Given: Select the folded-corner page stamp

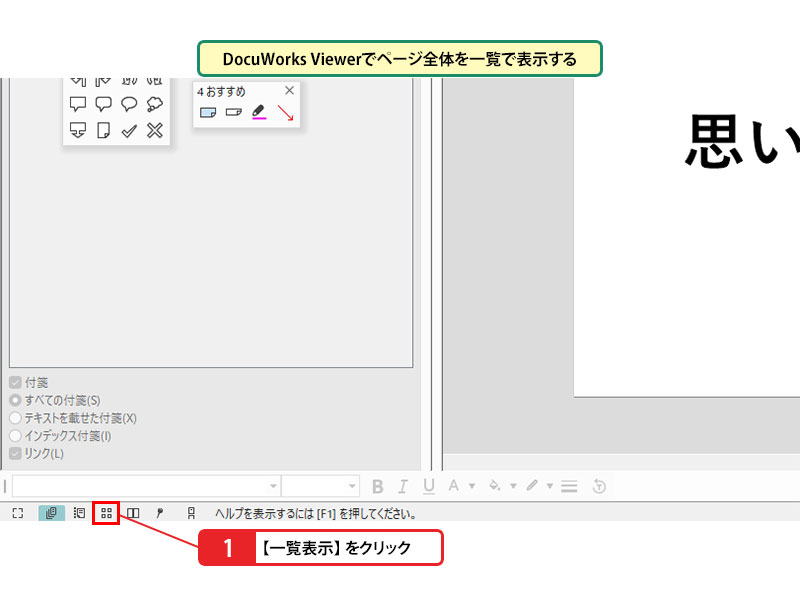Looking at the screenshot, I should [104, 130].
